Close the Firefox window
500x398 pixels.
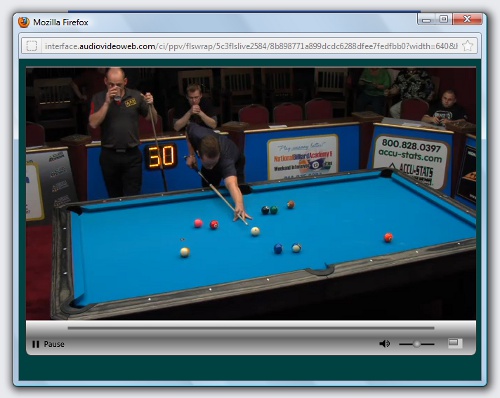point(467,19)
